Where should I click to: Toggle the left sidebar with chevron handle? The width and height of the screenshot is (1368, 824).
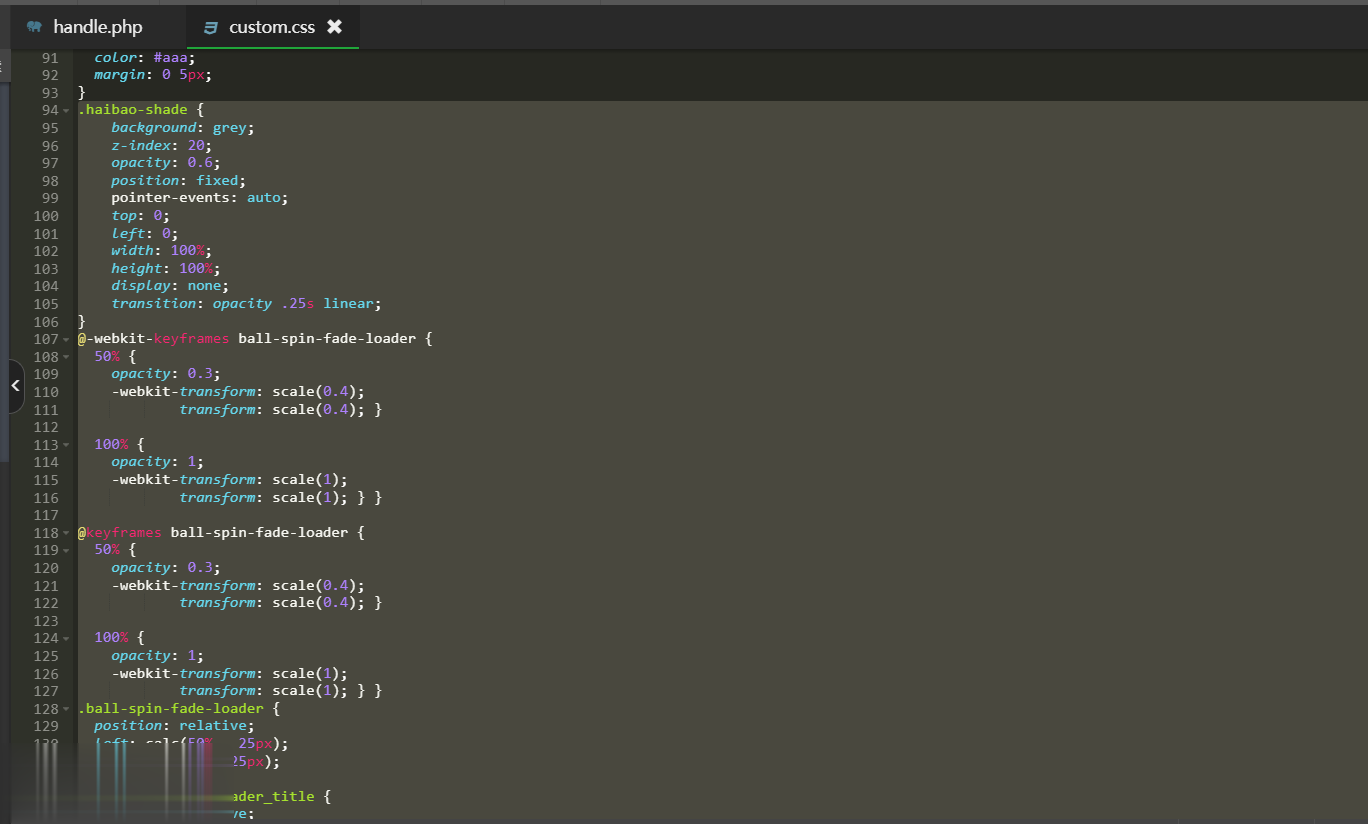[x=15, y=386]
